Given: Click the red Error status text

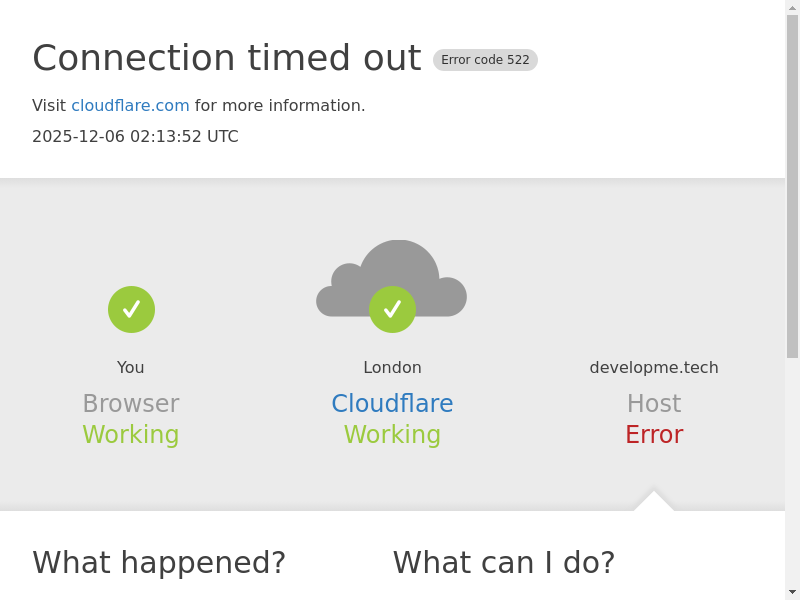Looking at the screenshot, I should tap(654, 435).
